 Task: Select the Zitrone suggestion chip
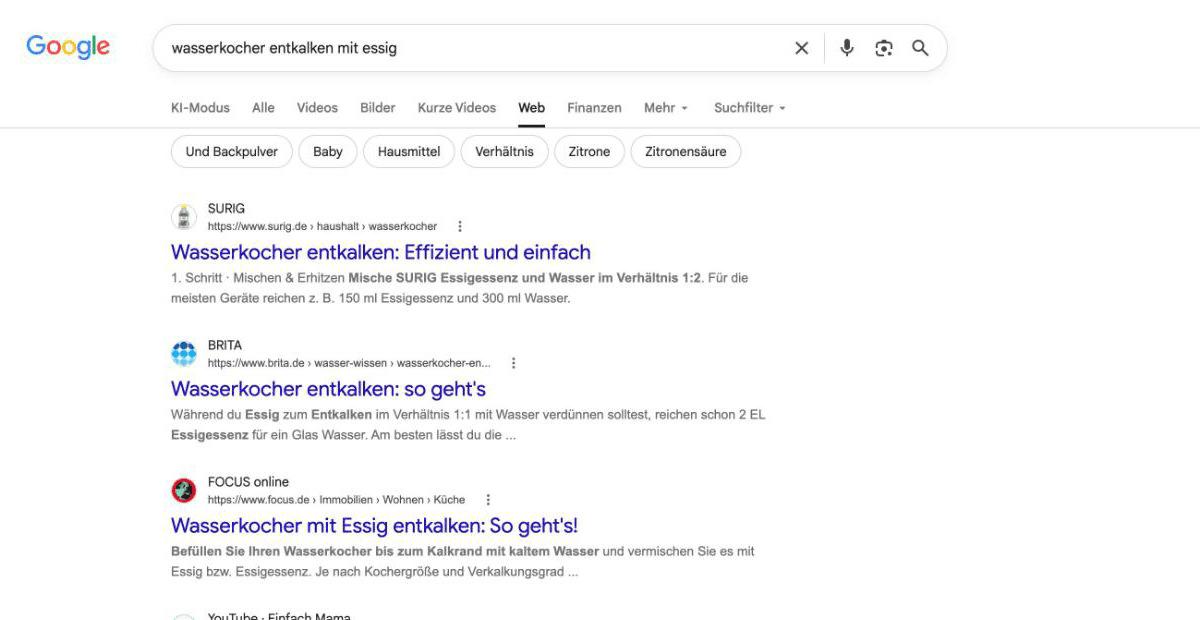click(590, 152)
